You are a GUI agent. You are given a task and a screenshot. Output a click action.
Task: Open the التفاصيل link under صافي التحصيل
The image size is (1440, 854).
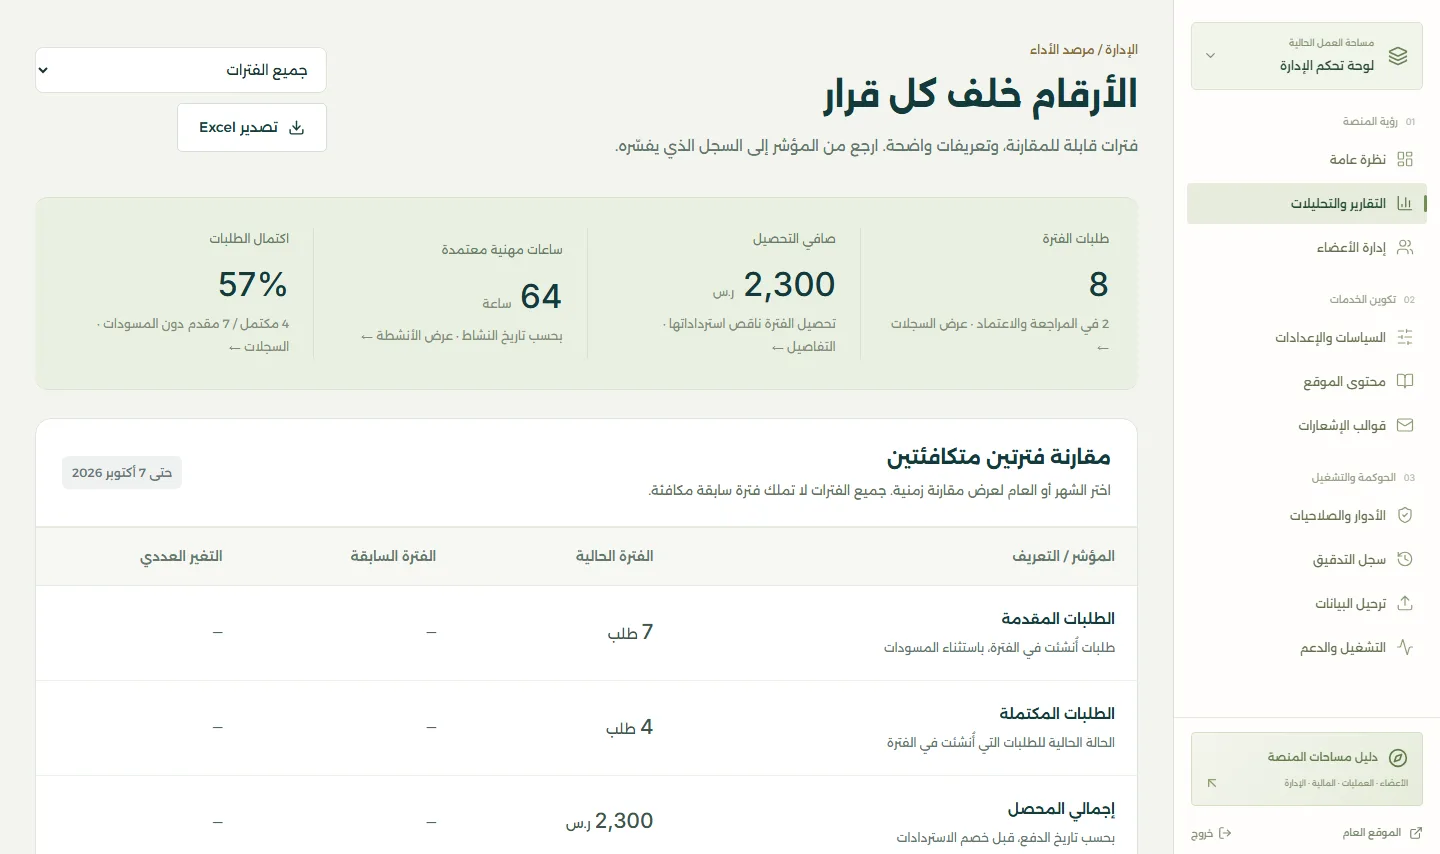[804, 346]
